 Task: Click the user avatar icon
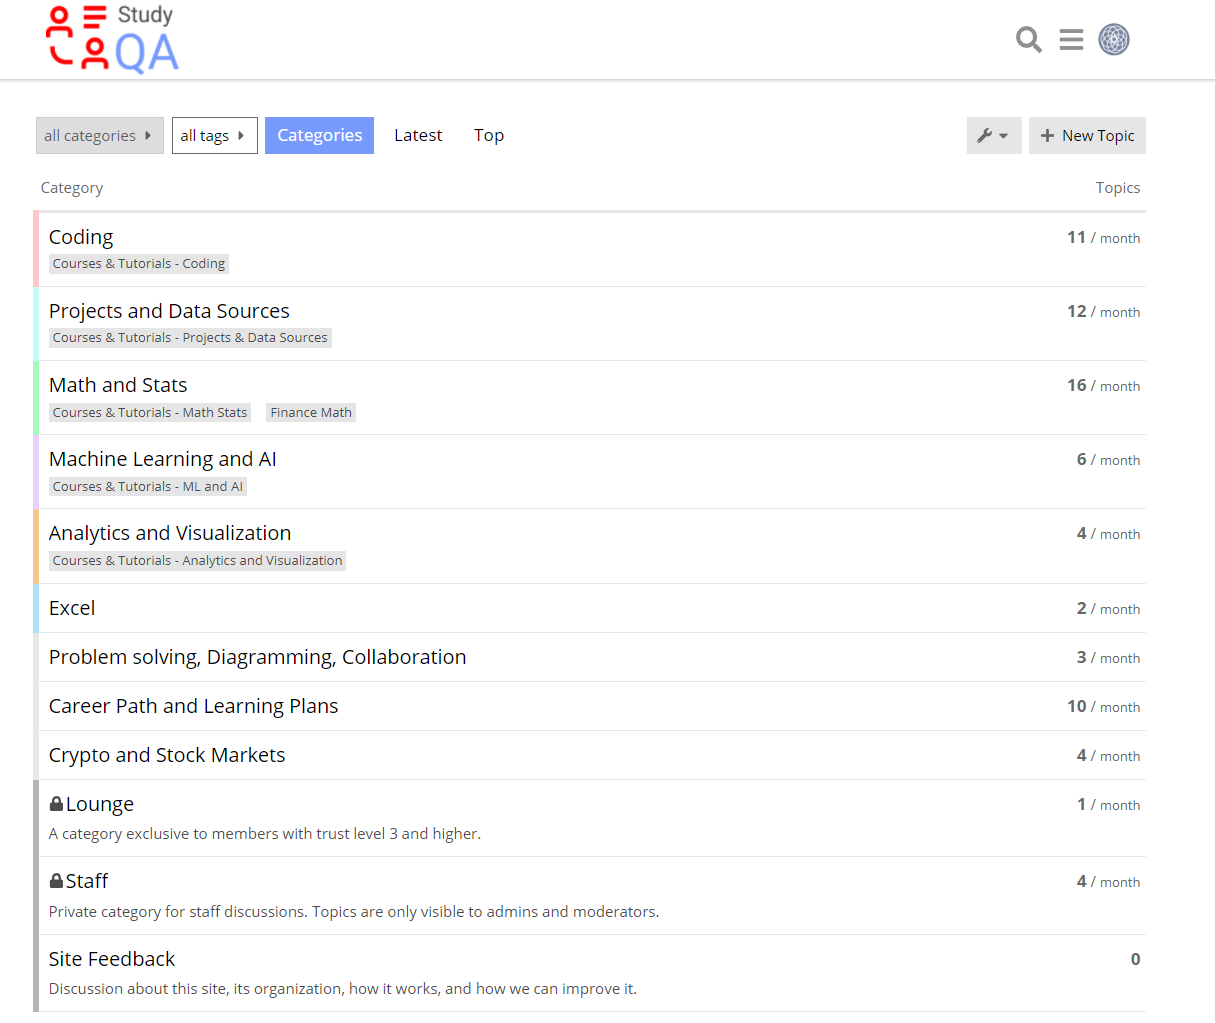pos(1114,40)
